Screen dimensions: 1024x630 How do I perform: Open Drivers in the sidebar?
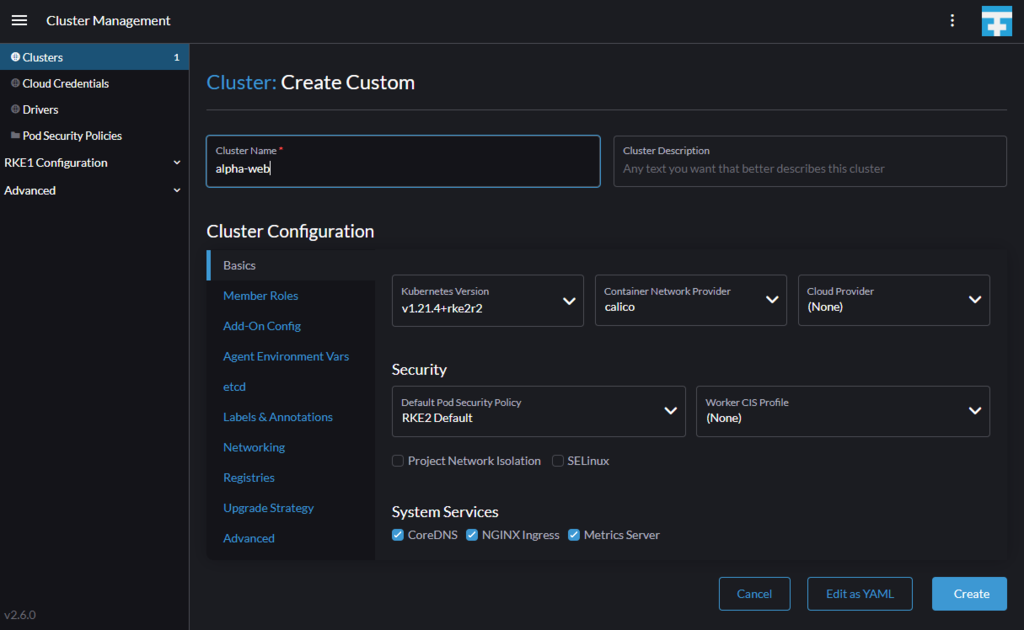[95, 109]
